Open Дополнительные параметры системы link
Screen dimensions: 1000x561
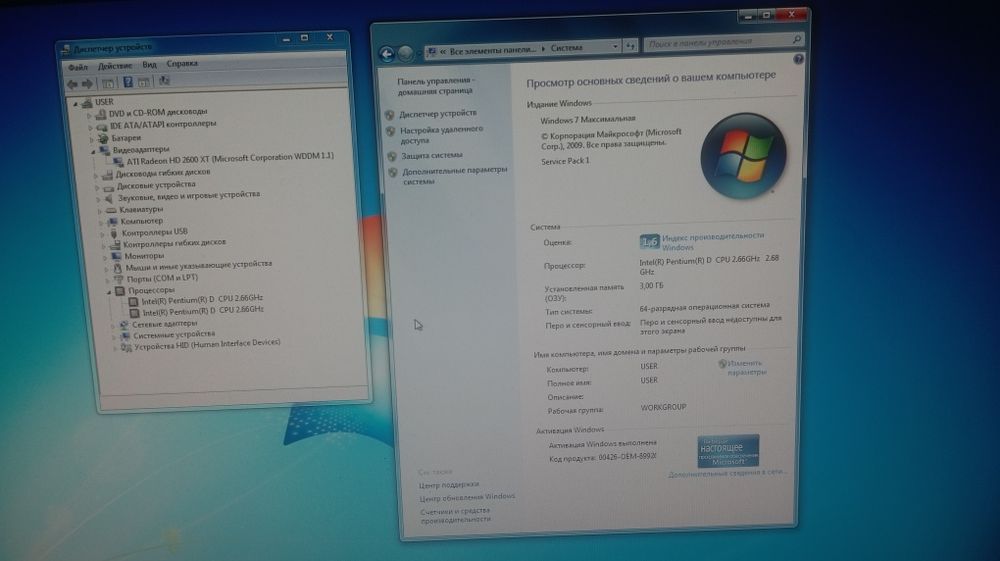pyautogui.click(x=455, y=175)
